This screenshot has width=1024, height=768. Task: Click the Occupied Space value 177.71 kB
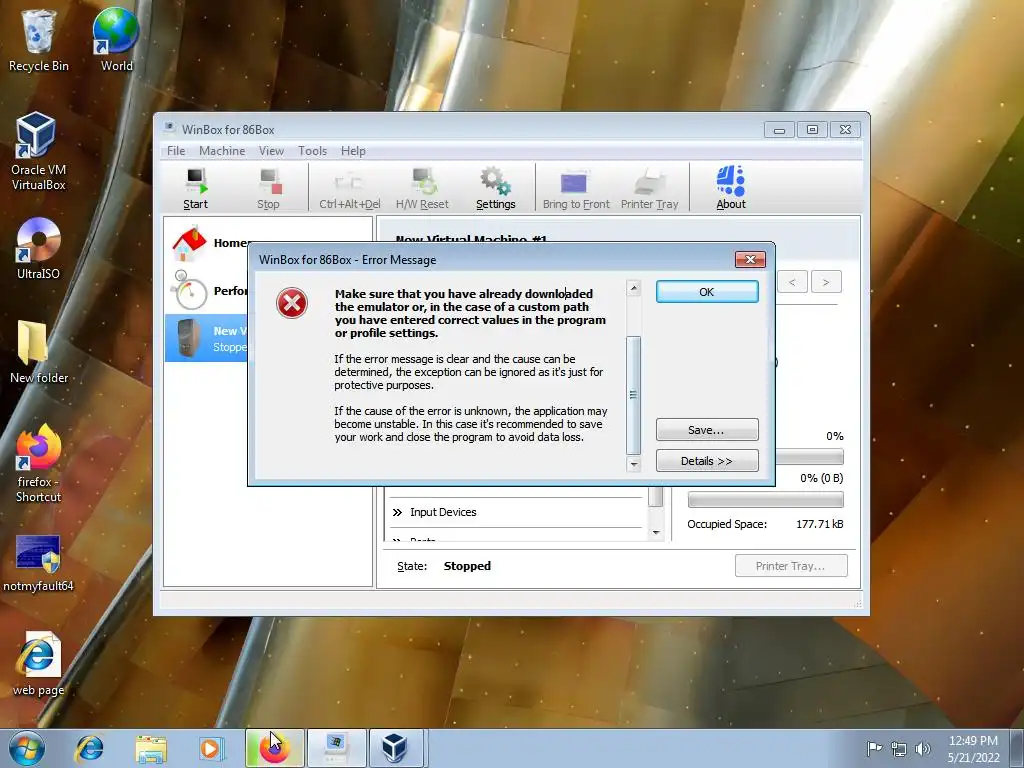coord(820,524)
